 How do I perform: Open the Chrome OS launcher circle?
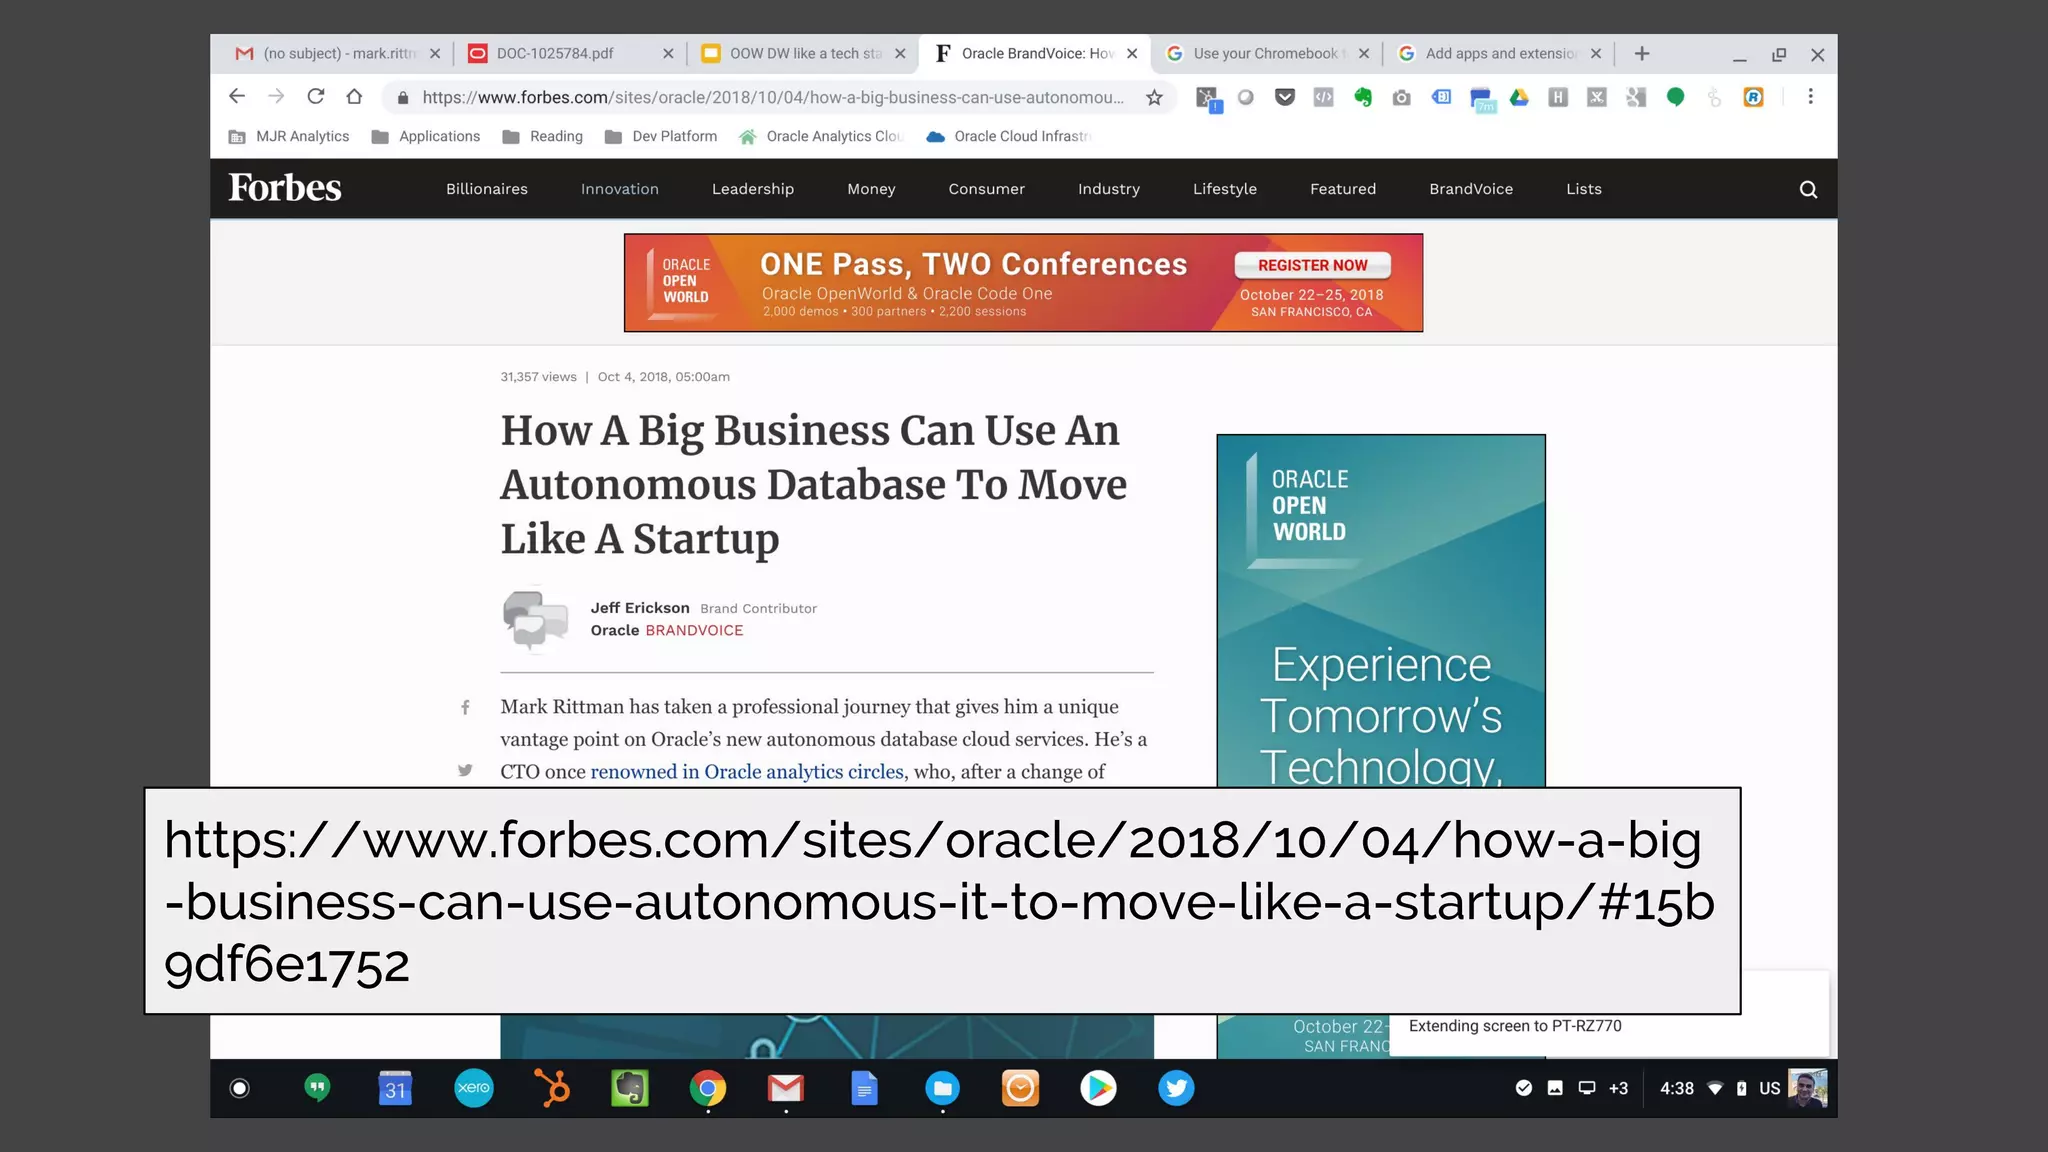[x=239, y=1088]
